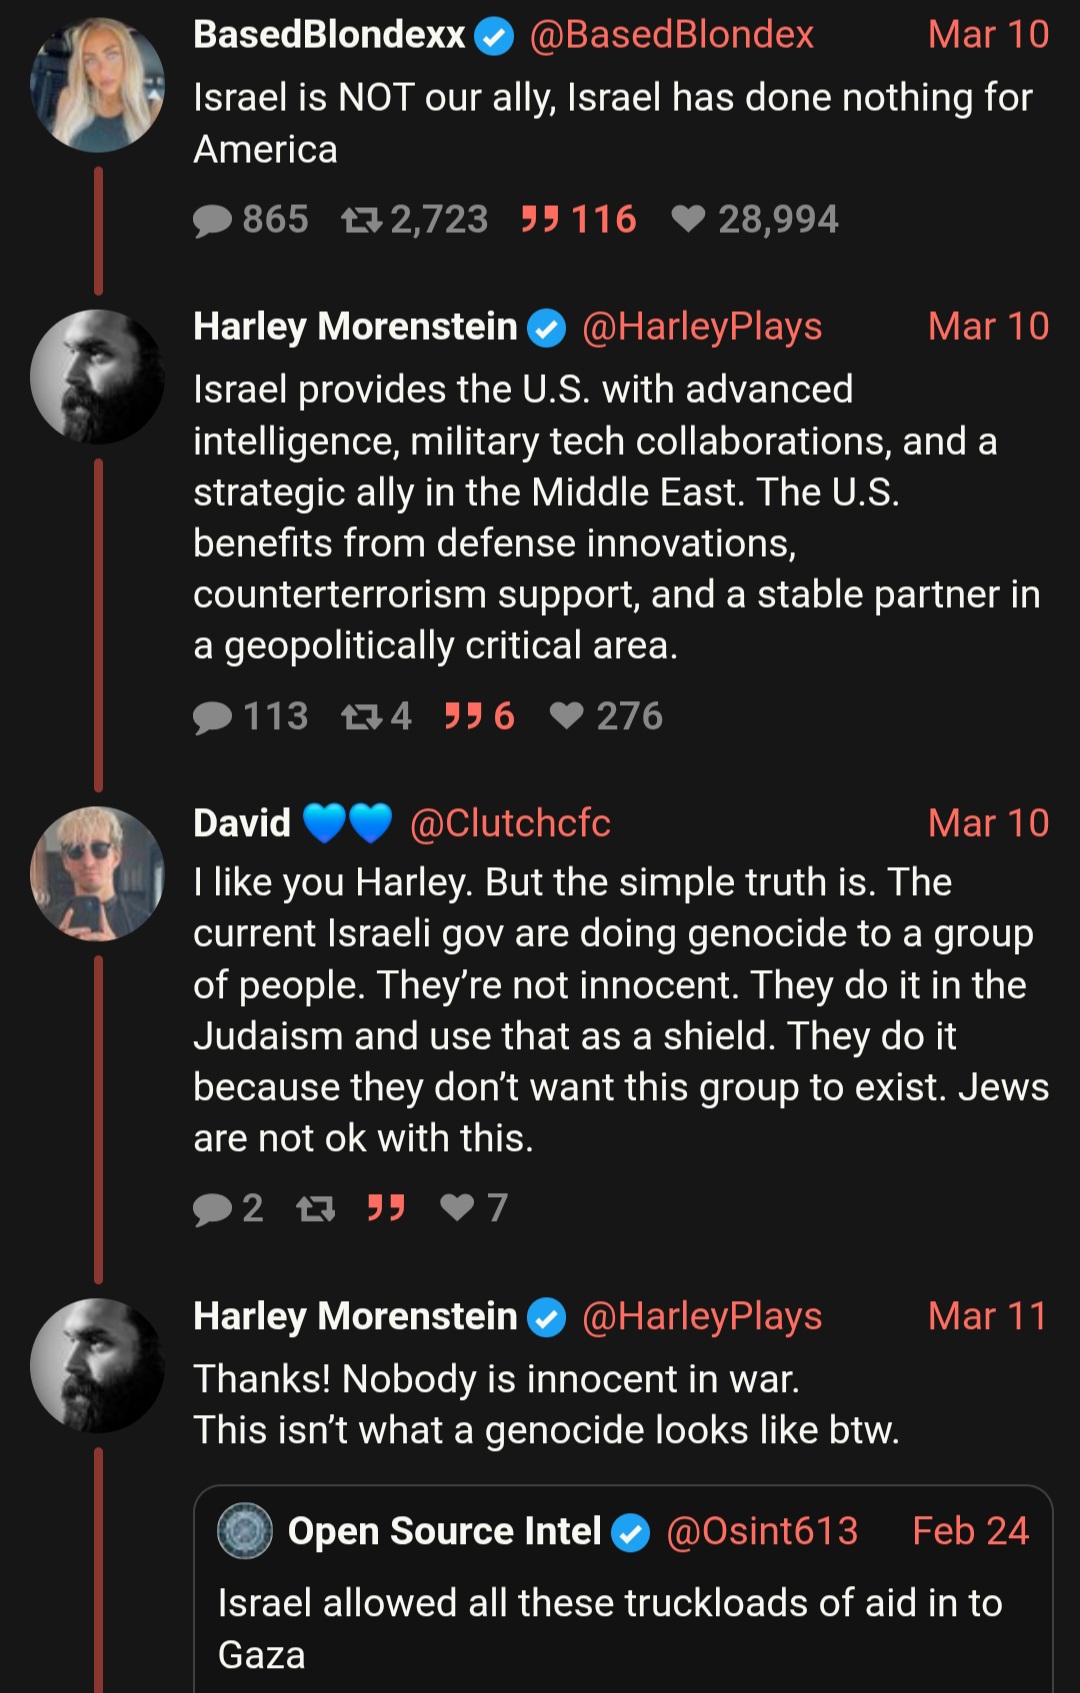Click reply icon with 113 replies
The width and height of the screenshot is (1080, 1693).
(212, 717)
